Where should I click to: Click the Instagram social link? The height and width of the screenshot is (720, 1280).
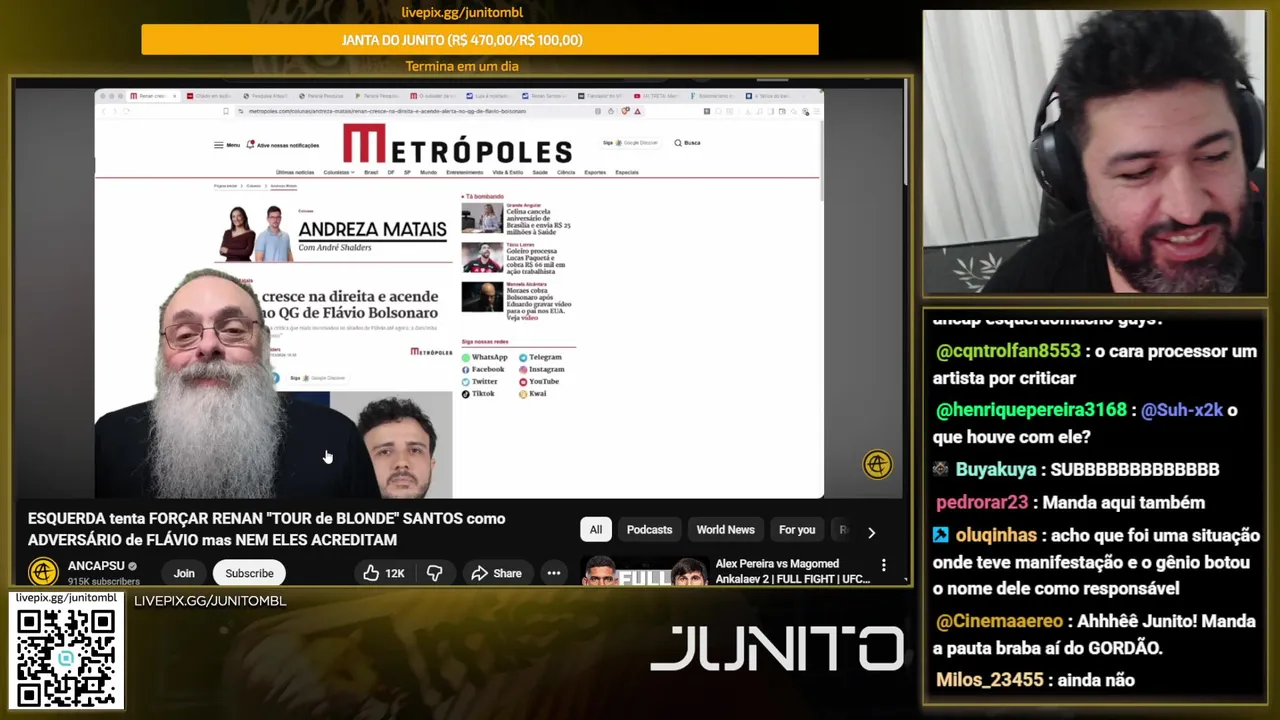pos(542,369)
